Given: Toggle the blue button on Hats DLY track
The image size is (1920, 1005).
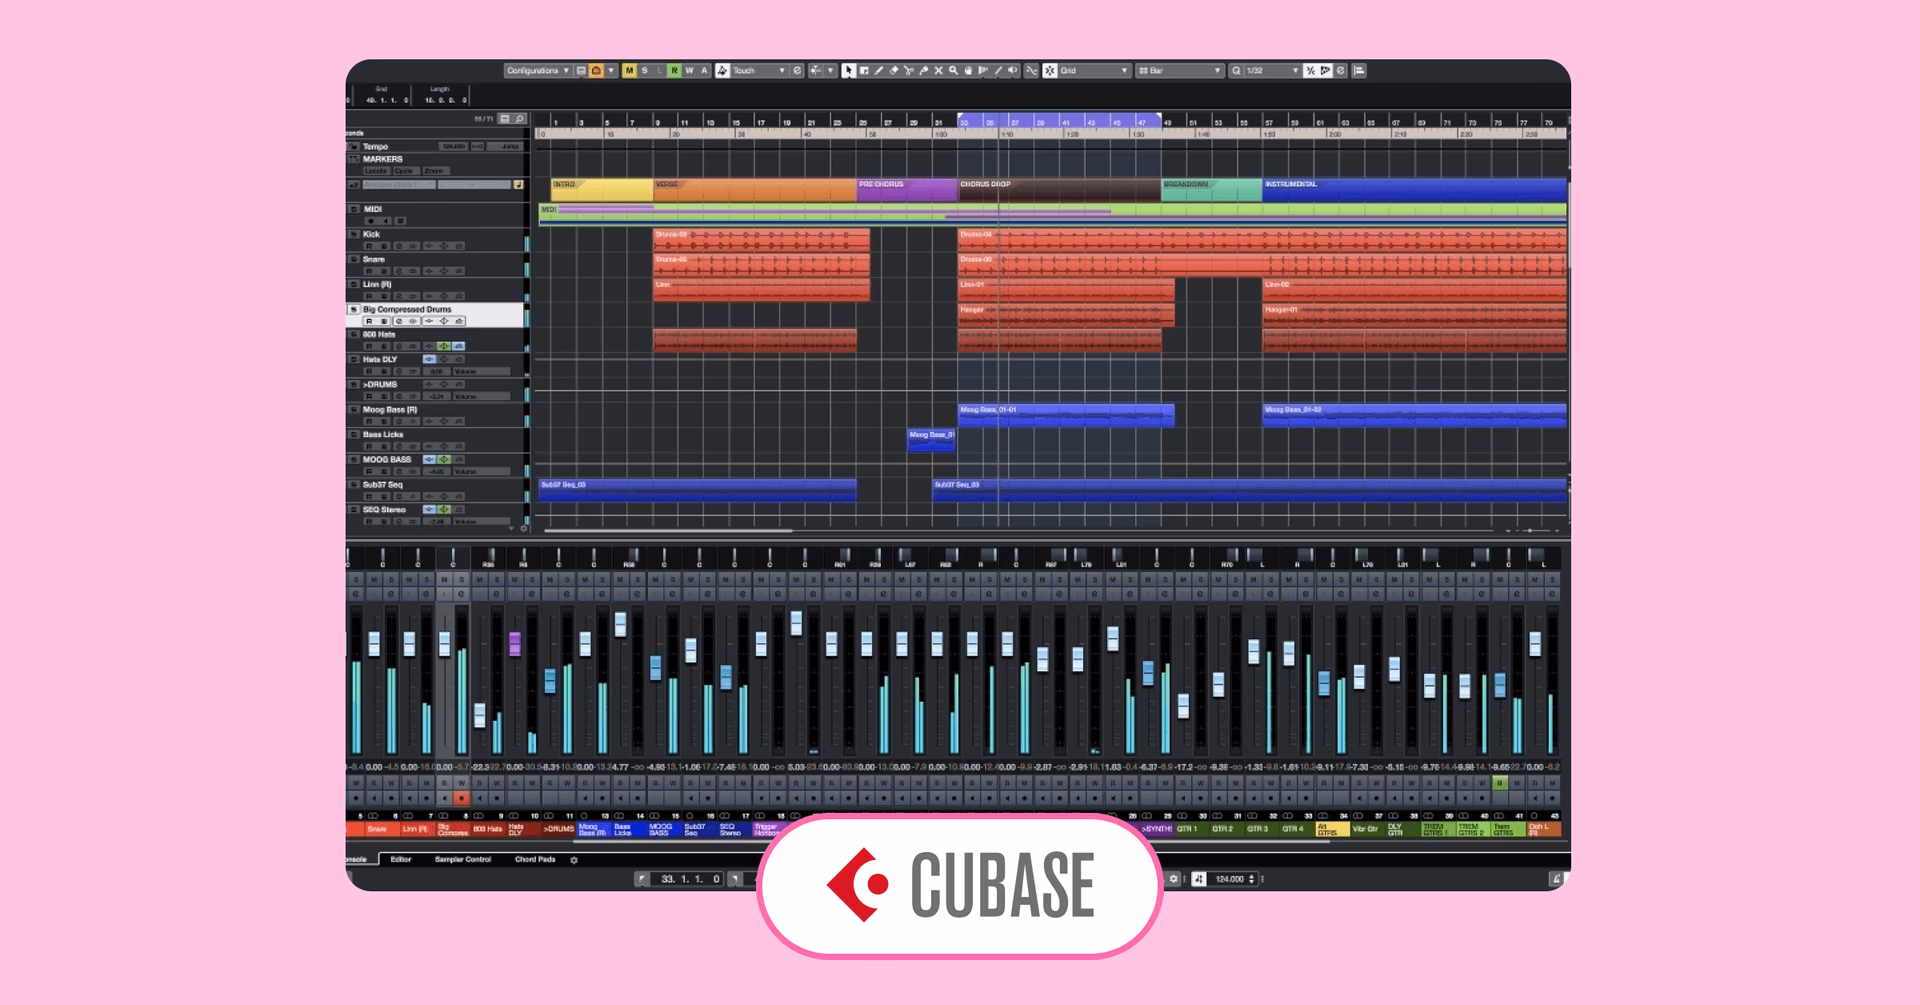Looking at the screenshot, I should coord(429,359).
